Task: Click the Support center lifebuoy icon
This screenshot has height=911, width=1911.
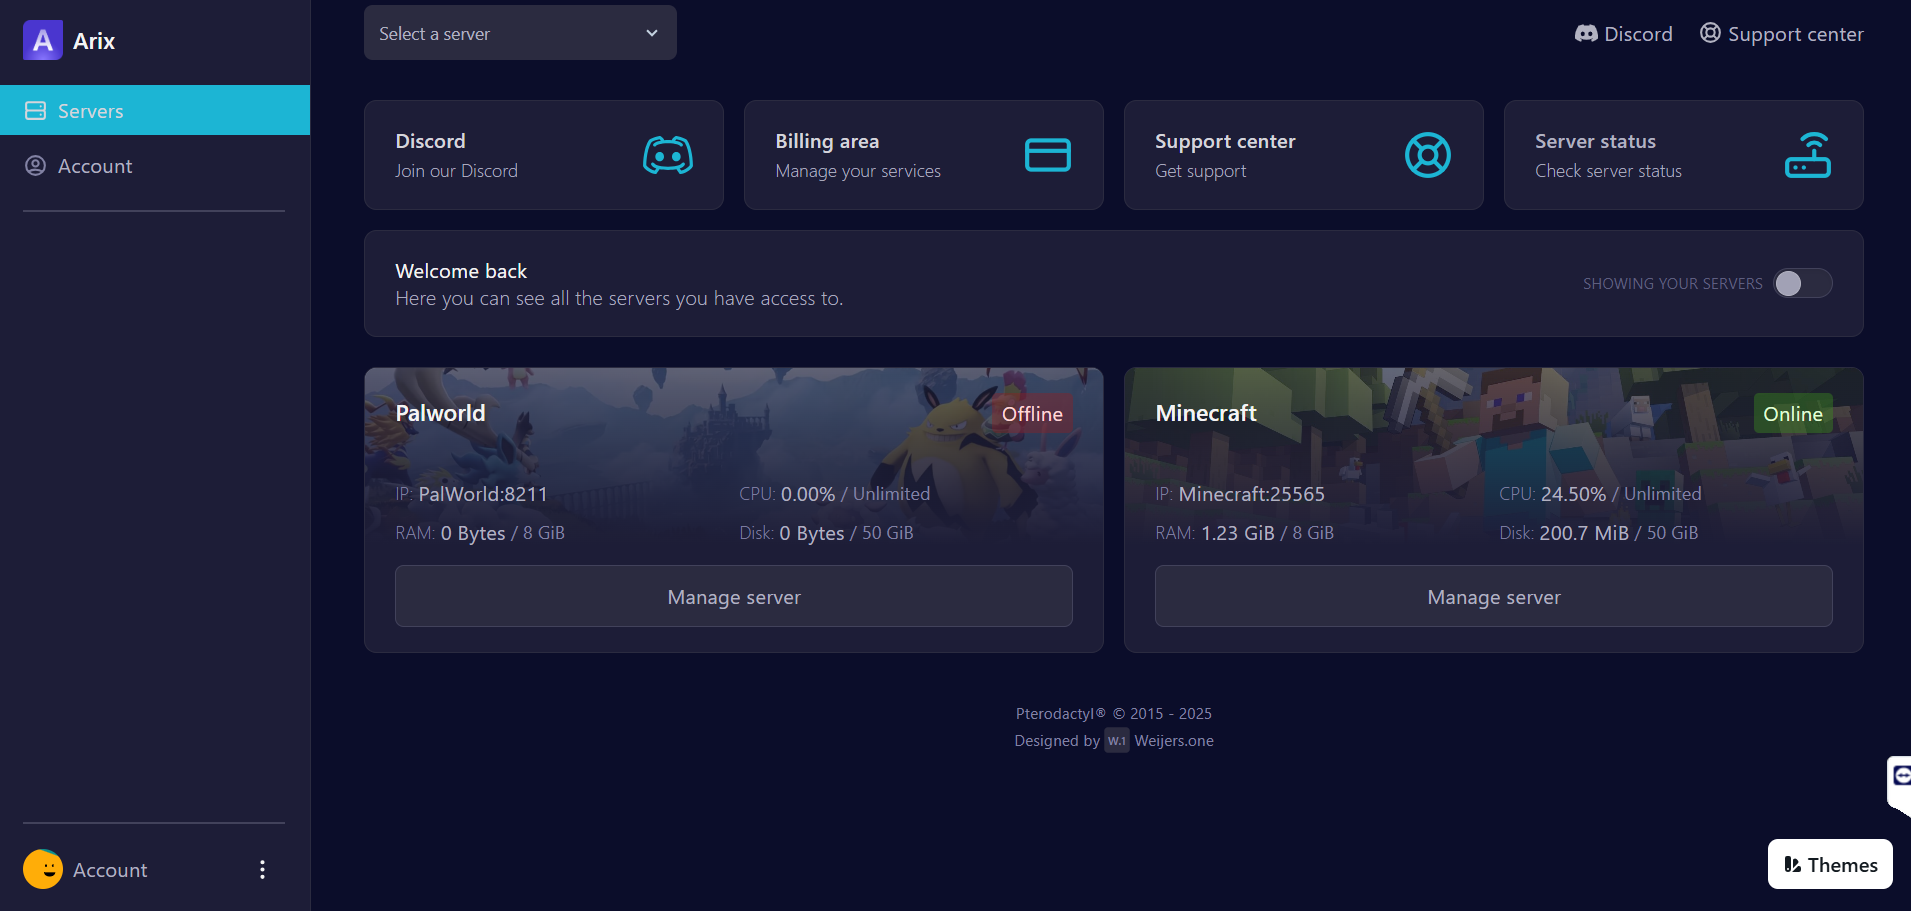Action: pos(1427,155)
